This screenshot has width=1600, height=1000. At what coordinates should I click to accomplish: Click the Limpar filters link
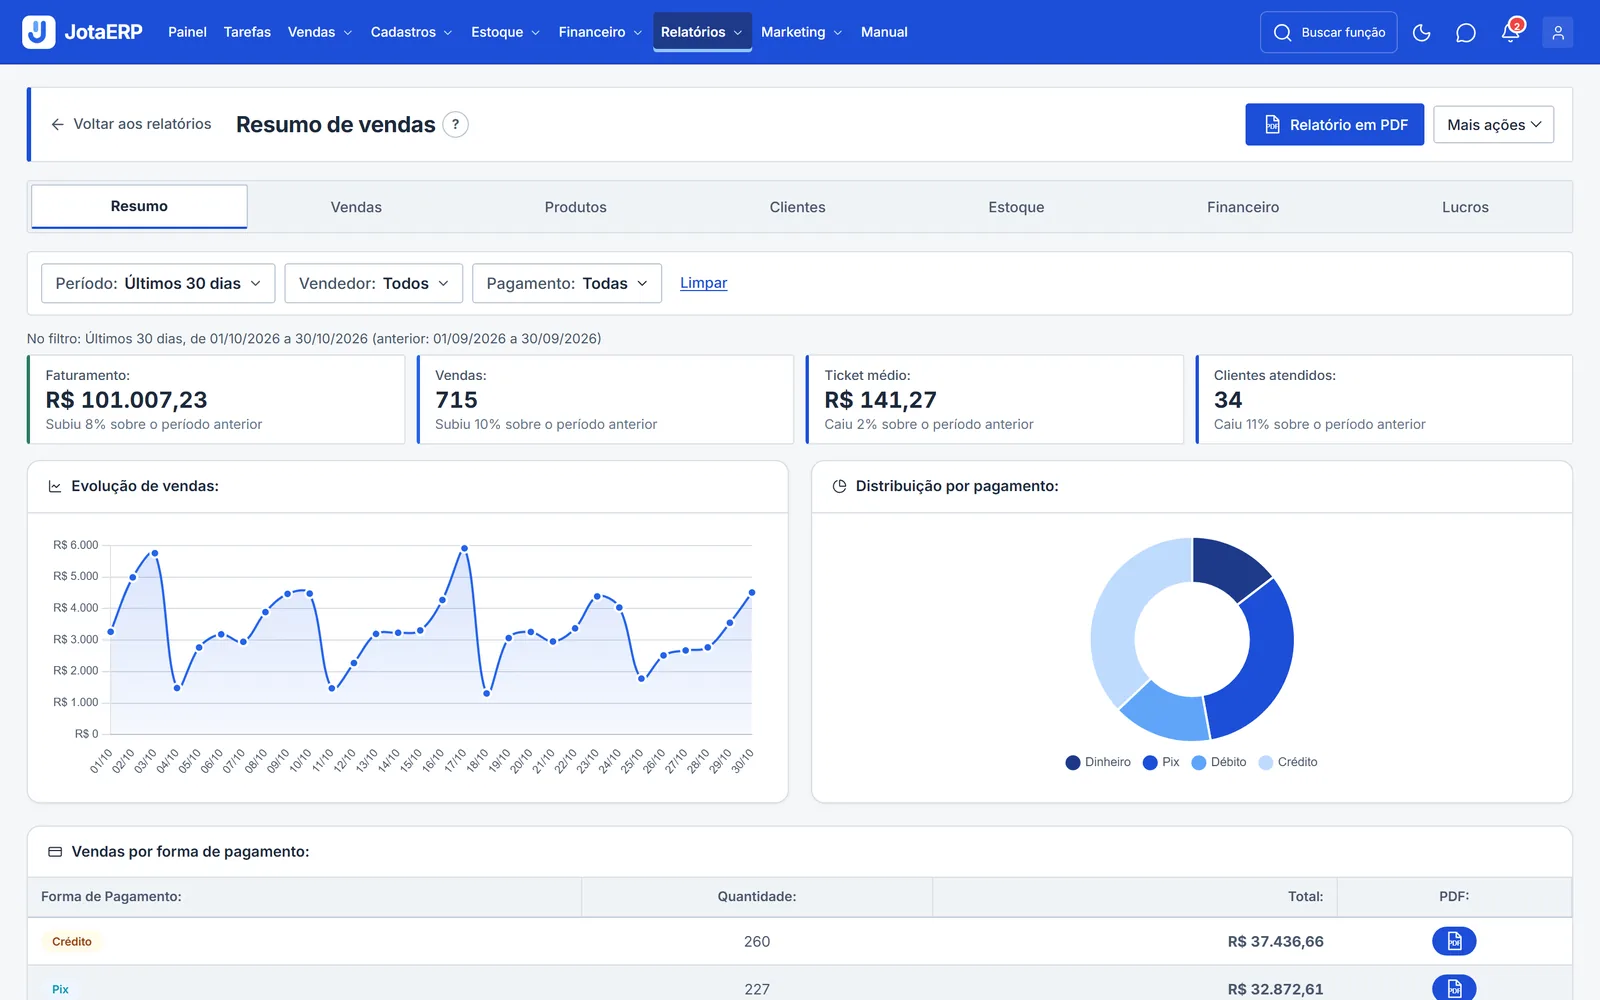point(703,283)
